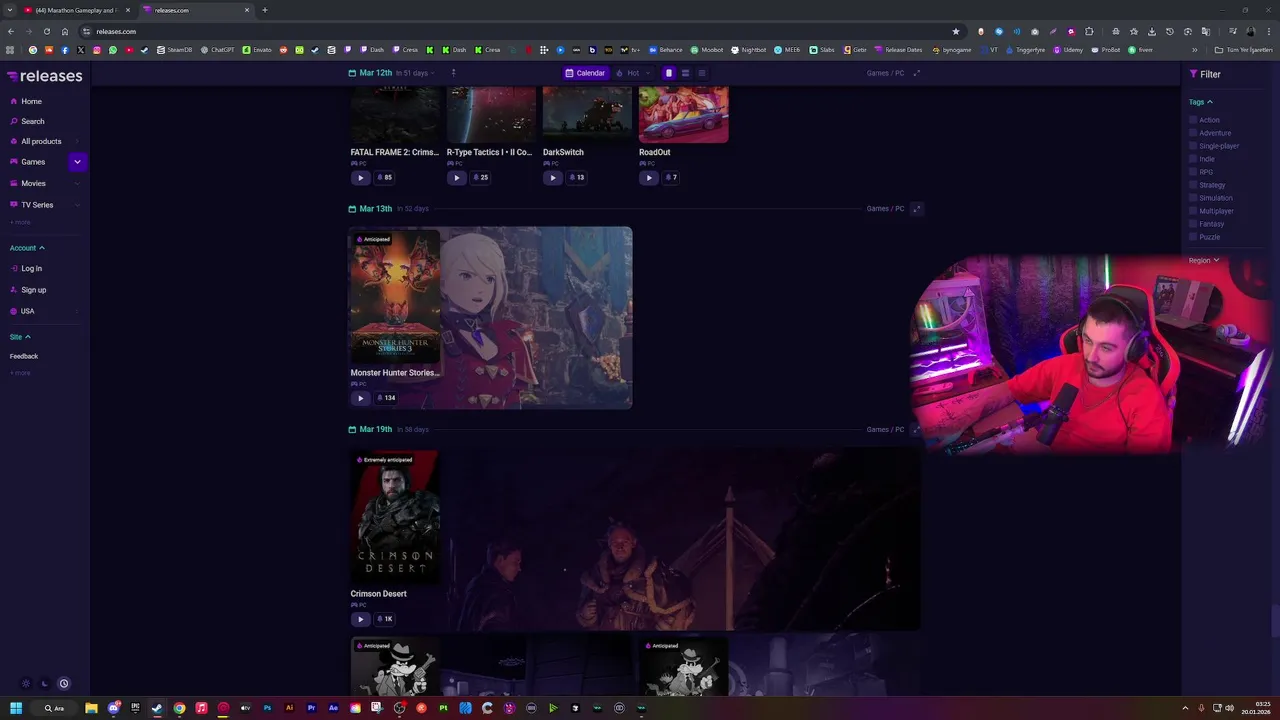Play the FATAL FRAME 2 trailer
The image size is (1280, 720).
click(361, 178)
